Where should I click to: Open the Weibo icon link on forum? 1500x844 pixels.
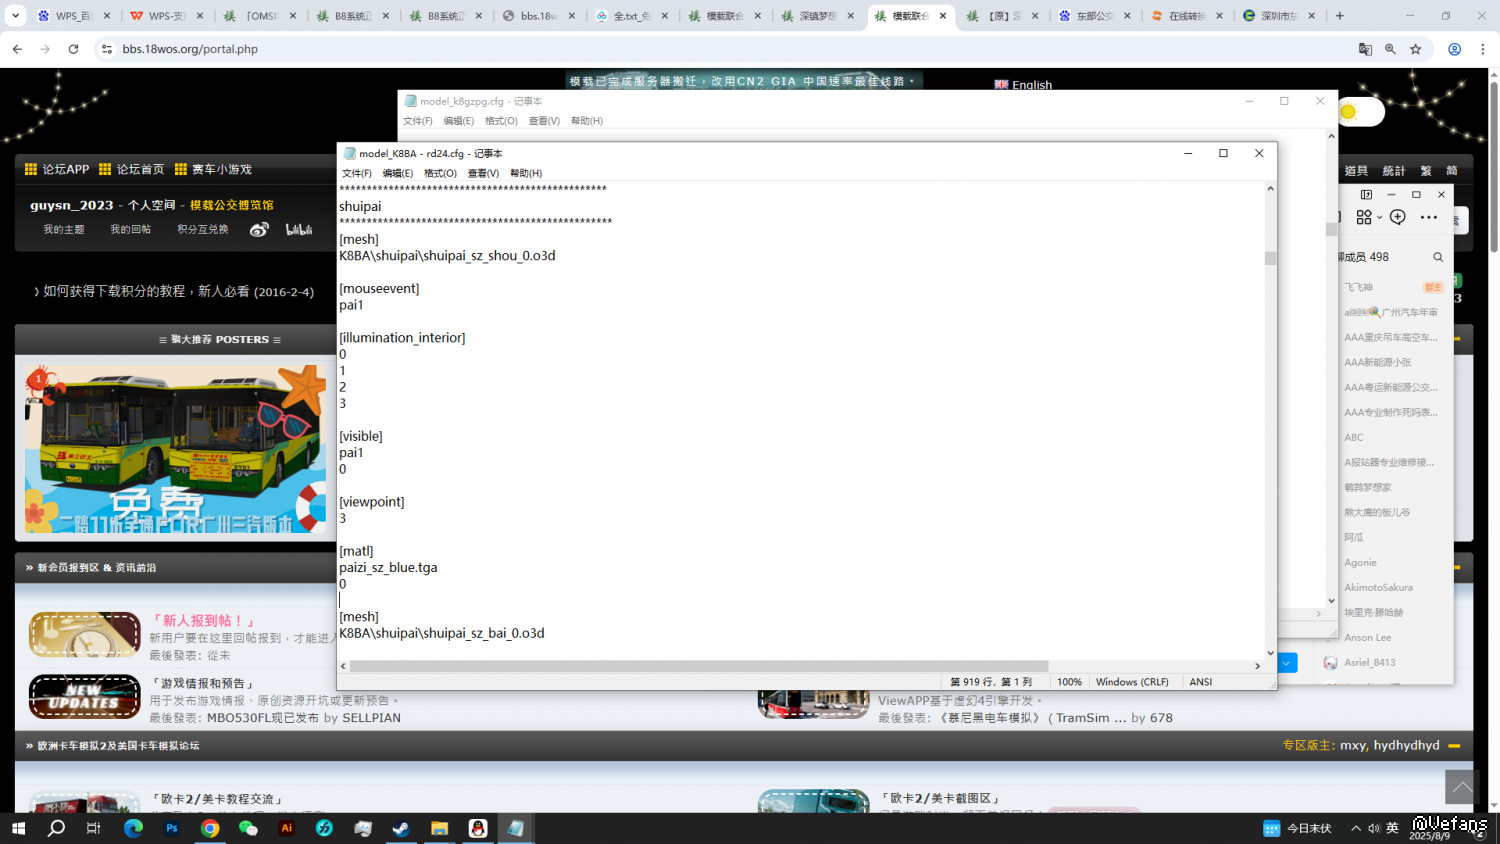[259, 229]
